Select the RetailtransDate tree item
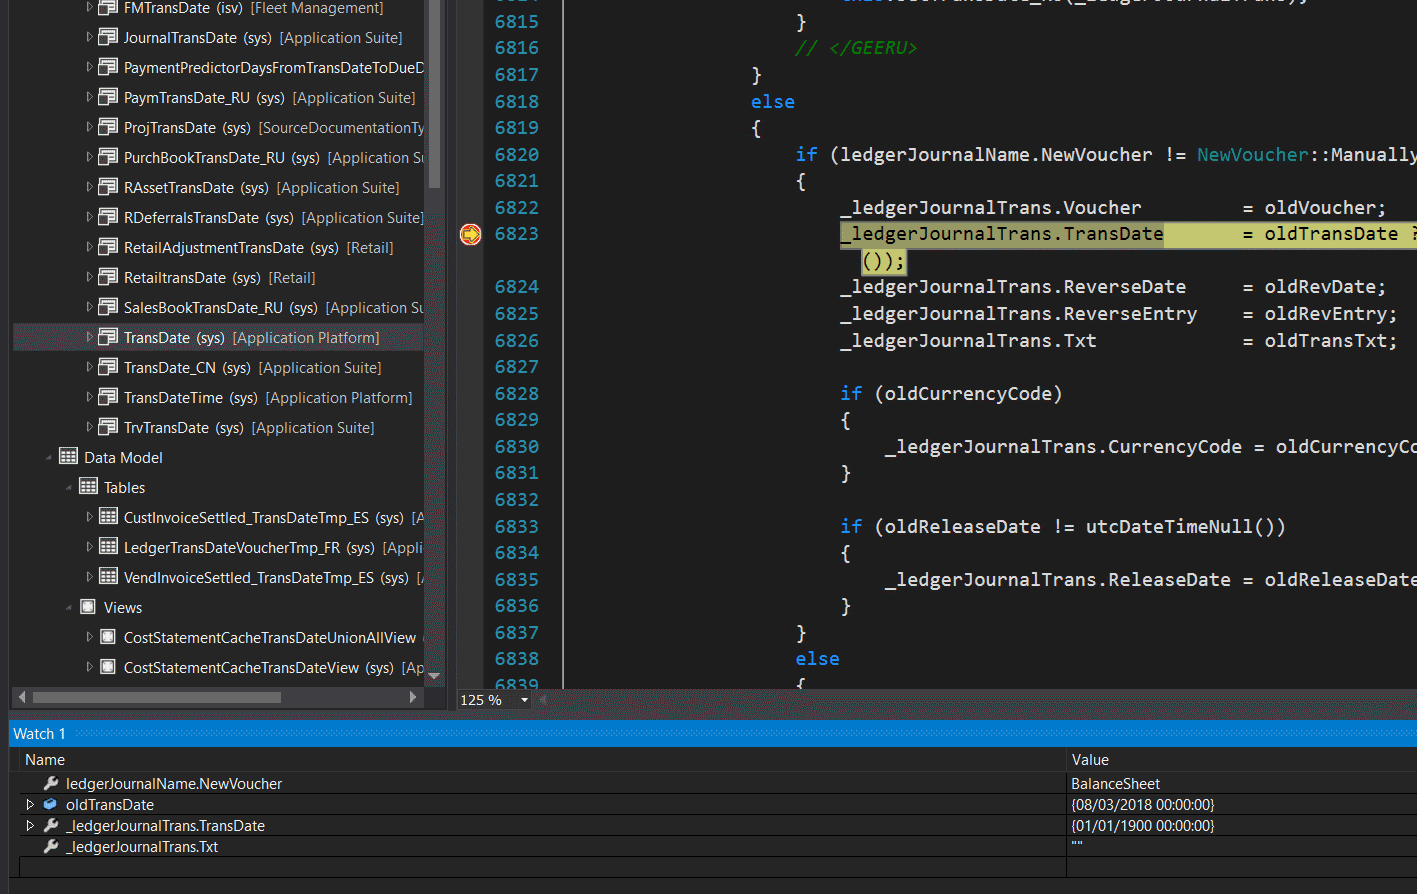 coord(219,278)
